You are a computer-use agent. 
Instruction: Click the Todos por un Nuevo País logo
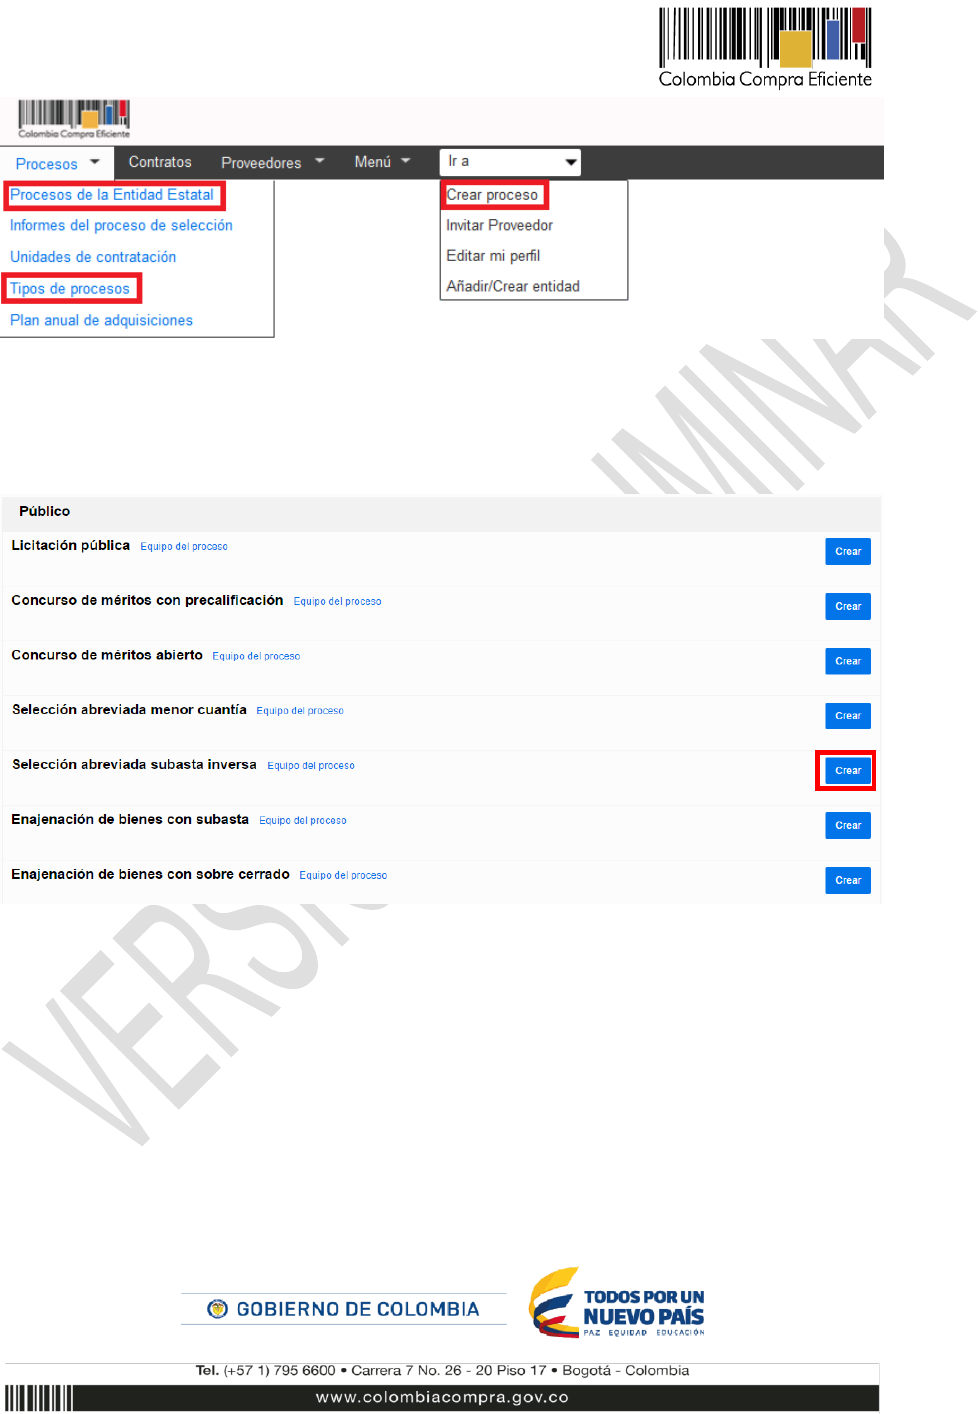(x=617, y=1303)
